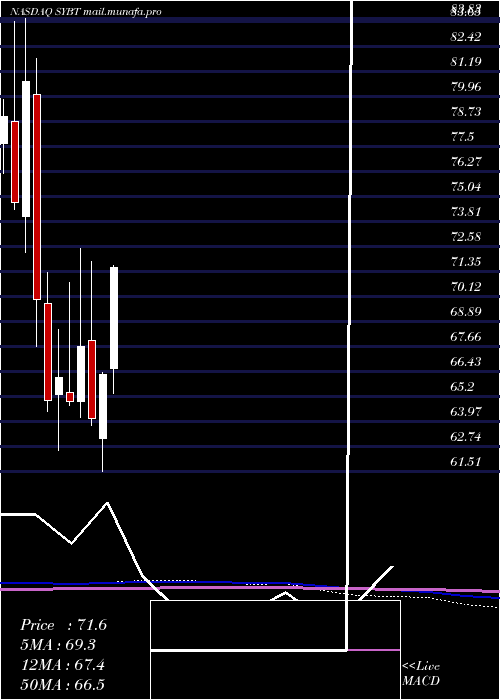This screenshot has width=500, height=700.
Task: Select the 75.04 price axis label
Action: click(466, 187)
